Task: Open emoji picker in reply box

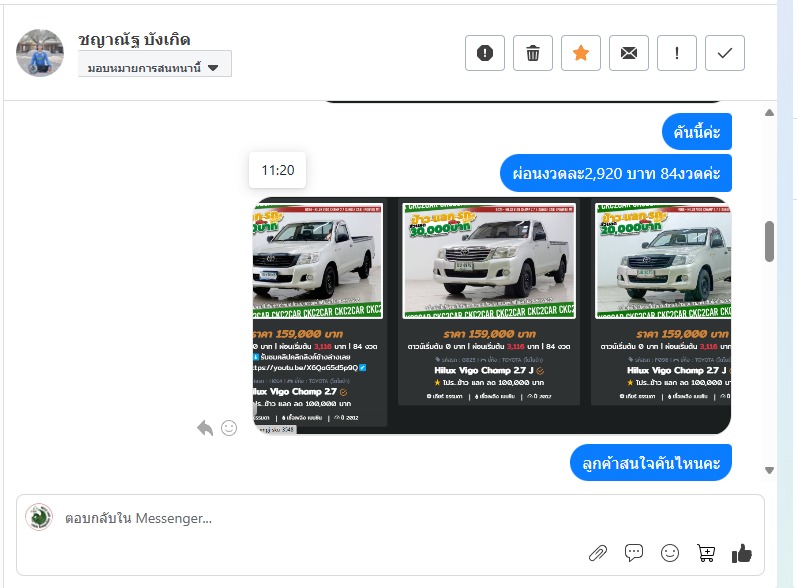Action: [x=670, y=553]
